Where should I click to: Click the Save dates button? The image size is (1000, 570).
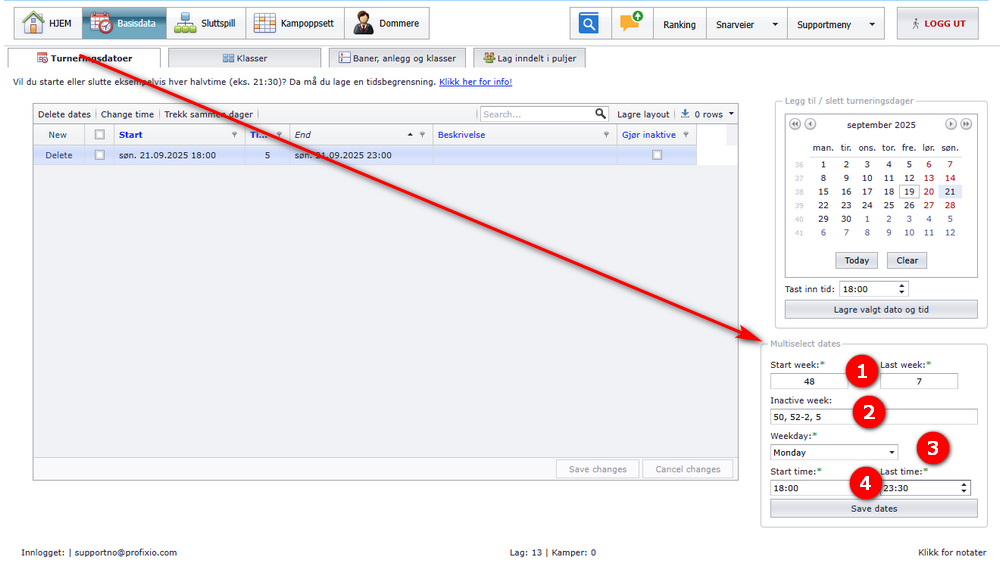tap(874, 508)
